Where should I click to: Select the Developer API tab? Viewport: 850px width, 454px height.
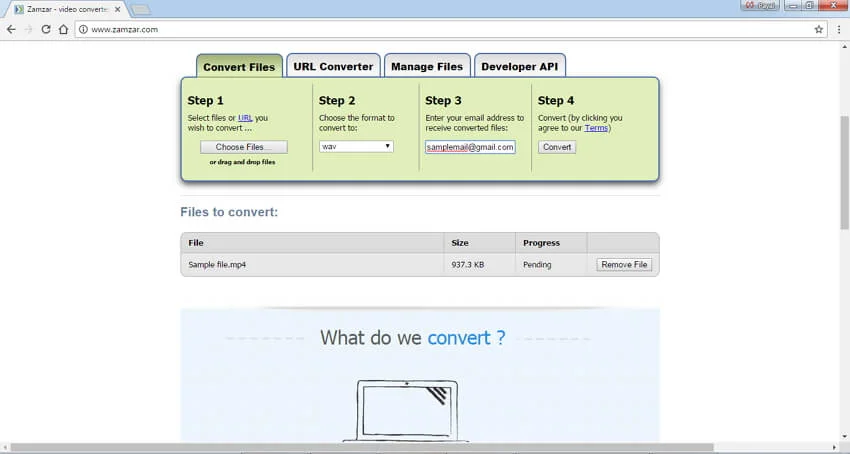point(520,67)
